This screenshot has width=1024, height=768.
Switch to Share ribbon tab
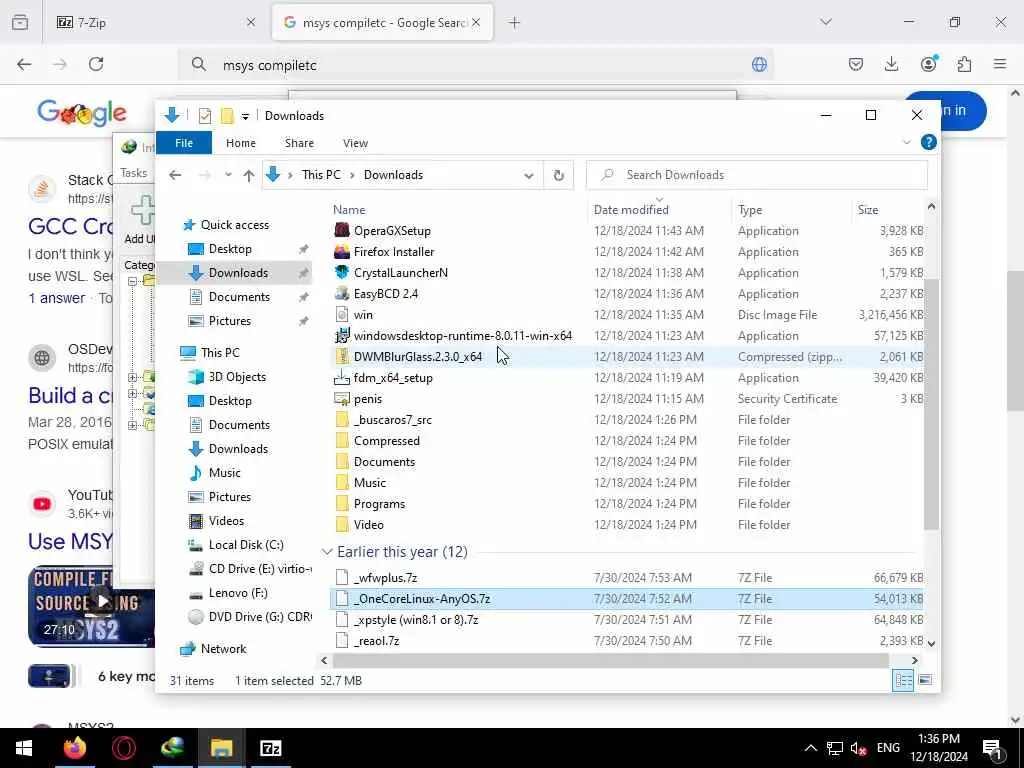click(299, 143)
